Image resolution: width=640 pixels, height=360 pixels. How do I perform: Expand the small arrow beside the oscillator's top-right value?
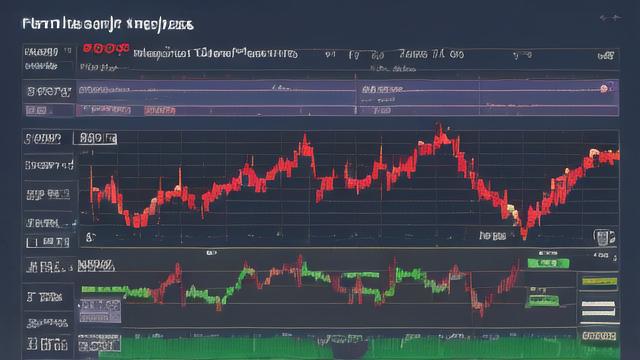click(x=615, y=257)
